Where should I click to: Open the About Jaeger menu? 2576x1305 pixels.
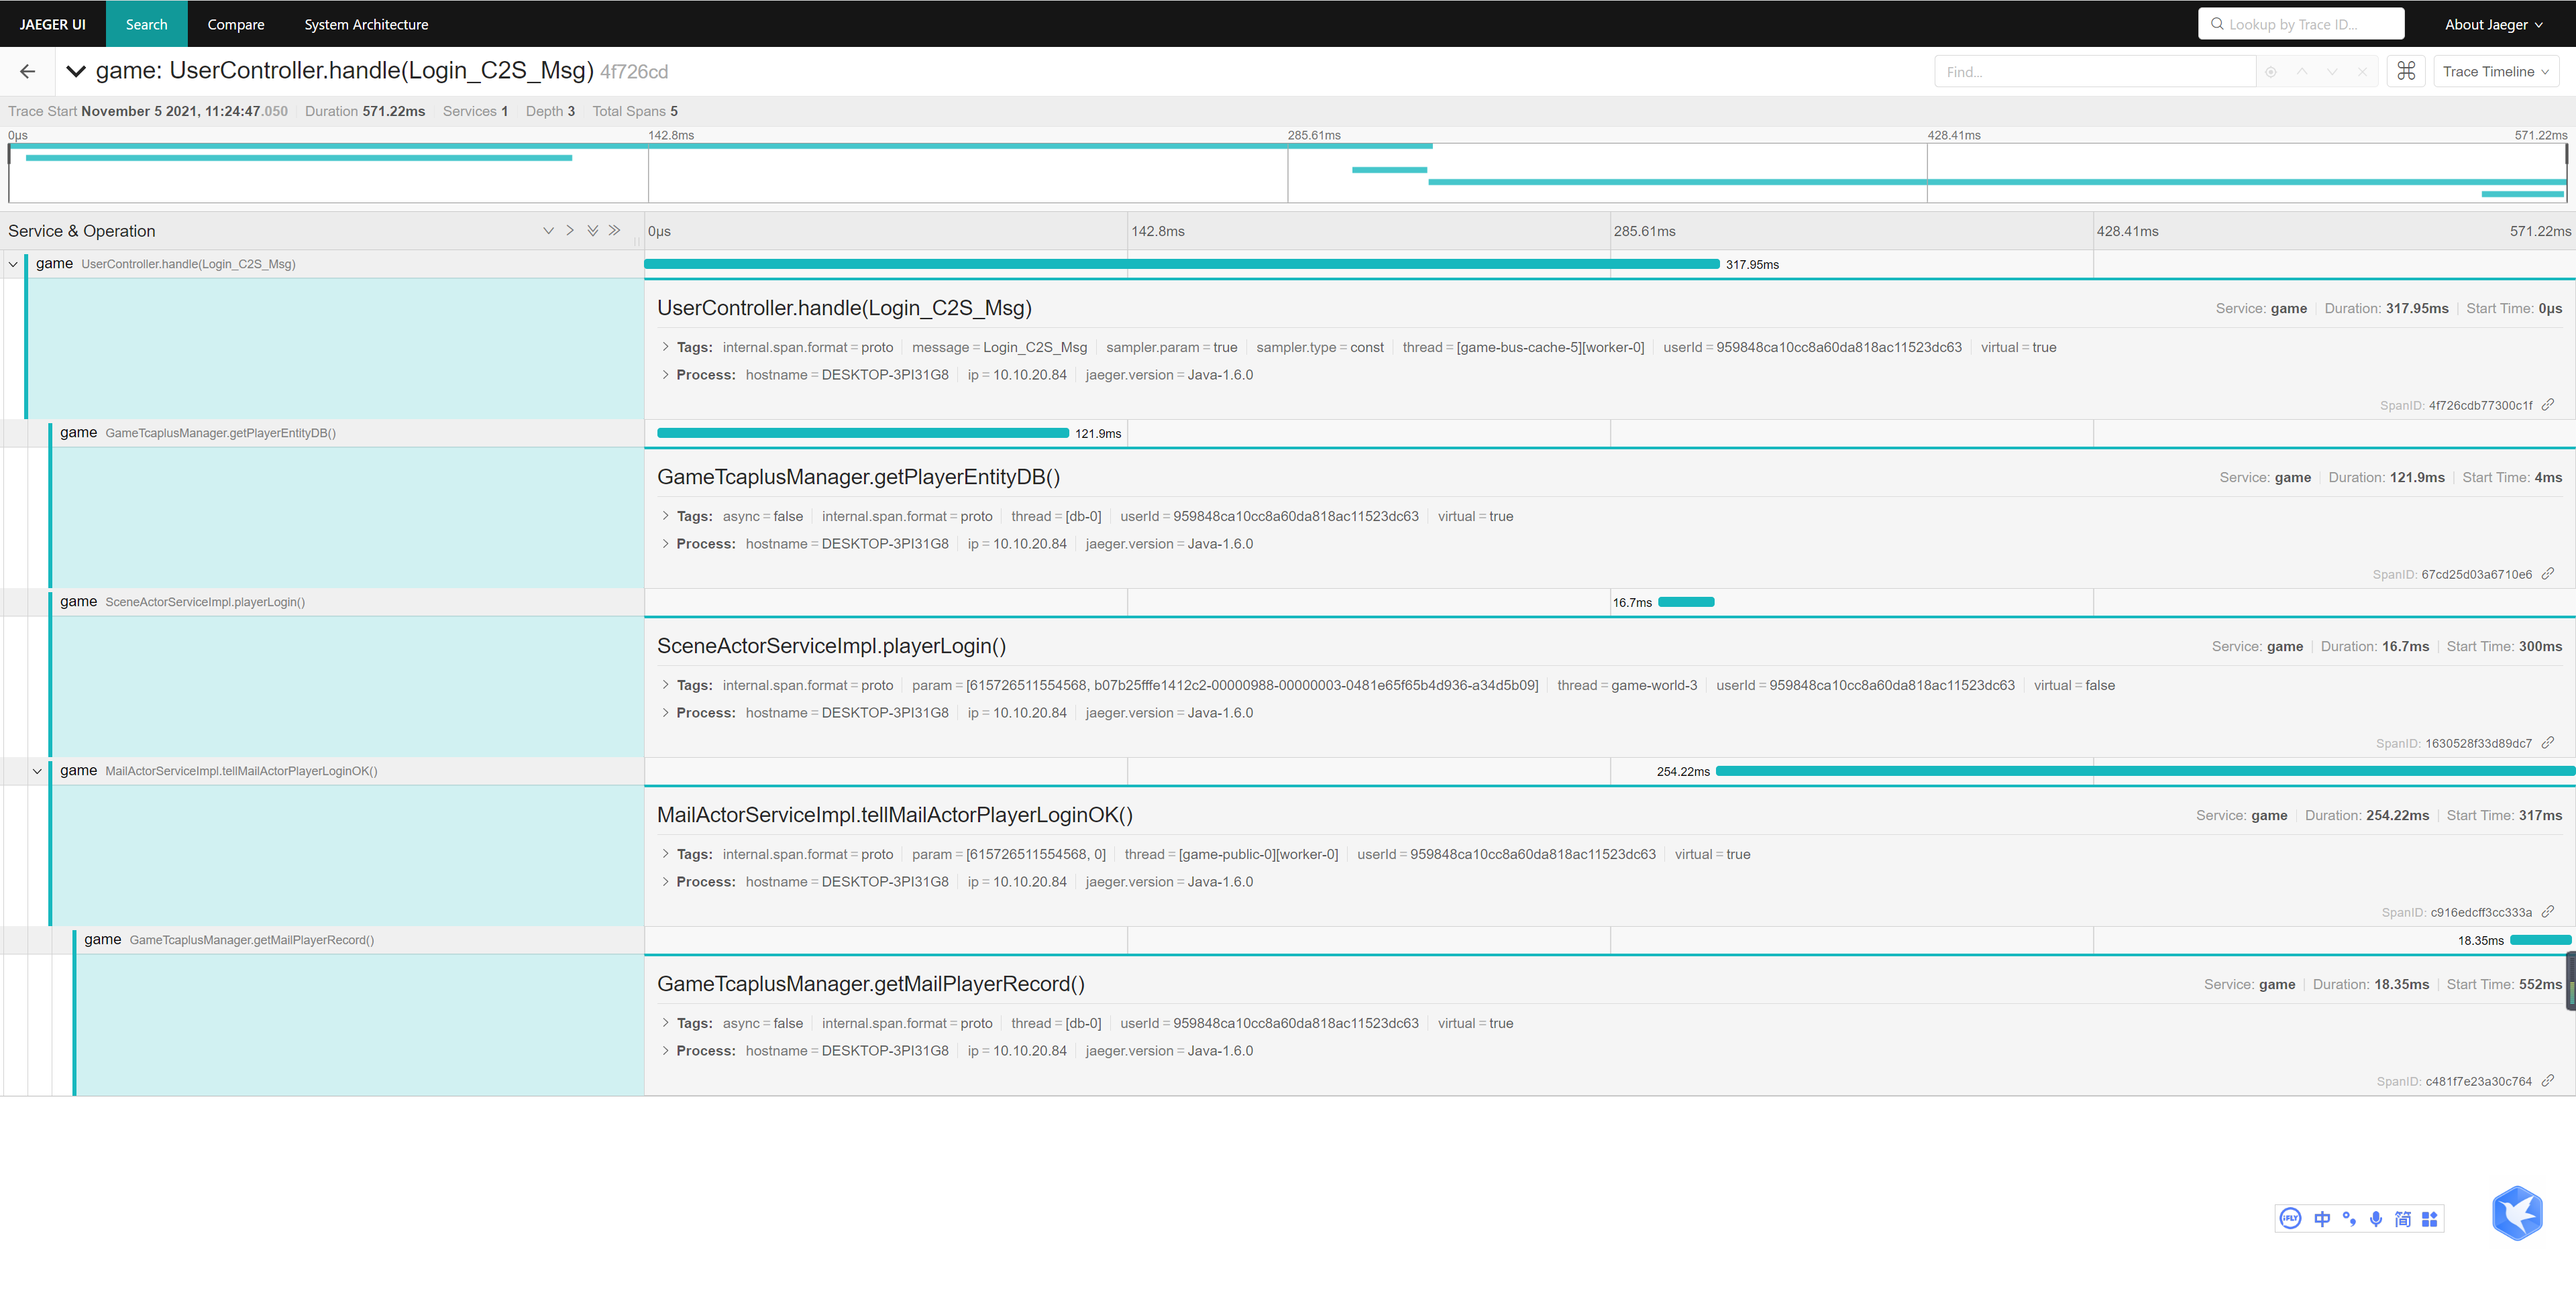[x=2493, y=24]
